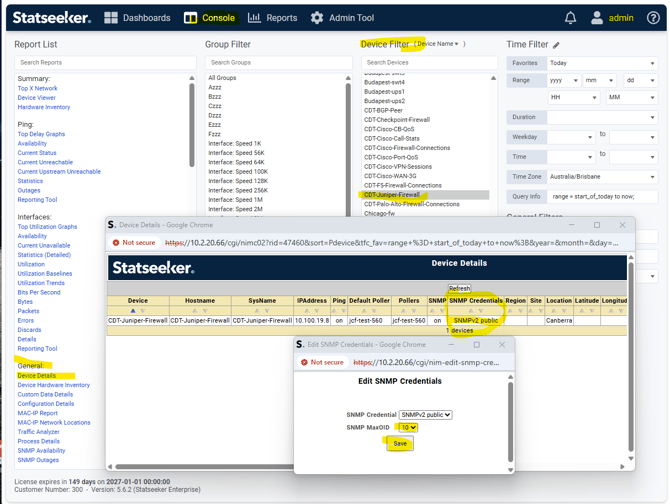This screenshot has height=504, width=670.
Task: Open Device Hardware Inventory report link
Action: [x=54, y=385]
